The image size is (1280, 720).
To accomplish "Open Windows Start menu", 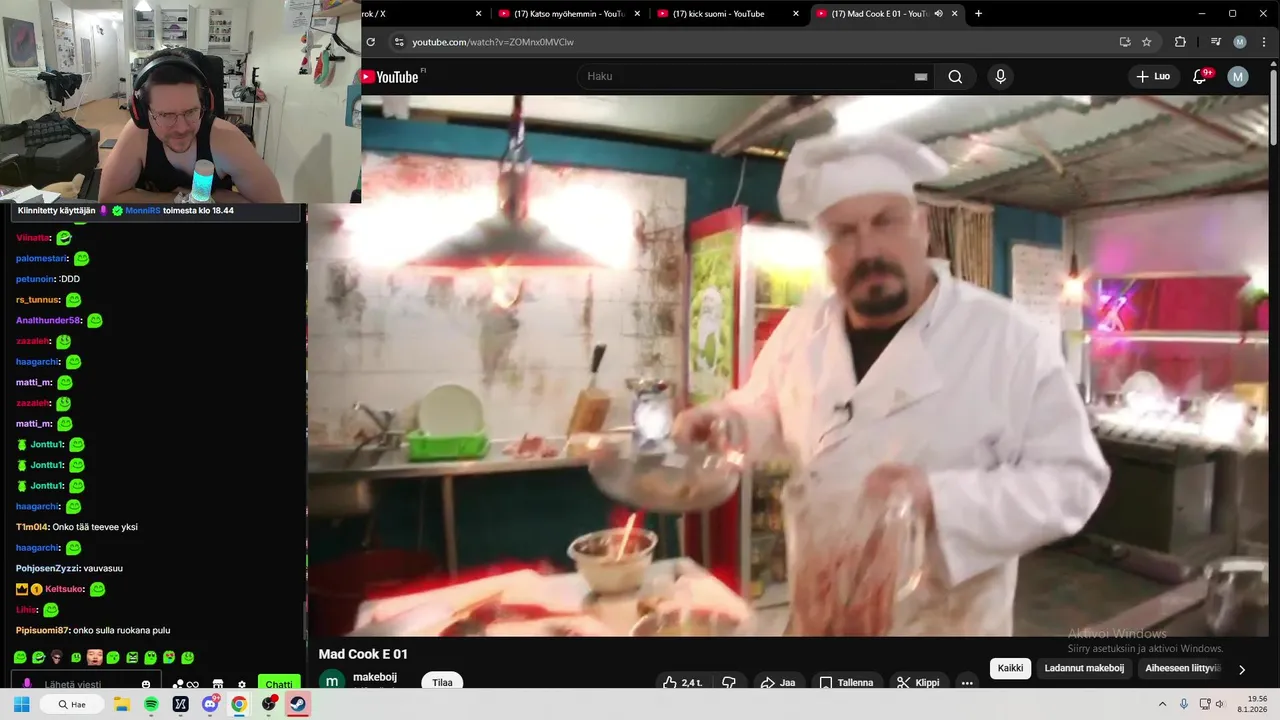I will point(22,704).
